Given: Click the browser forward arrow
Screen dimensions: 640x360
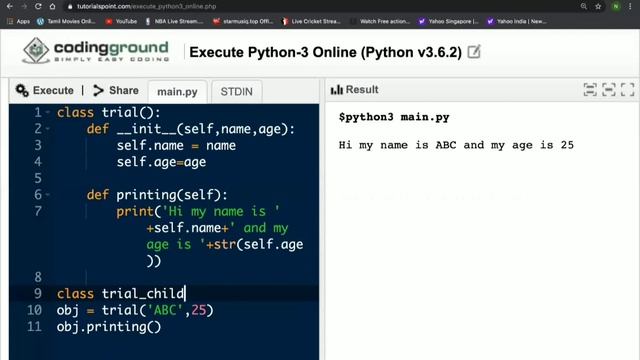Looking at the screenshot, I should [24, 7].
